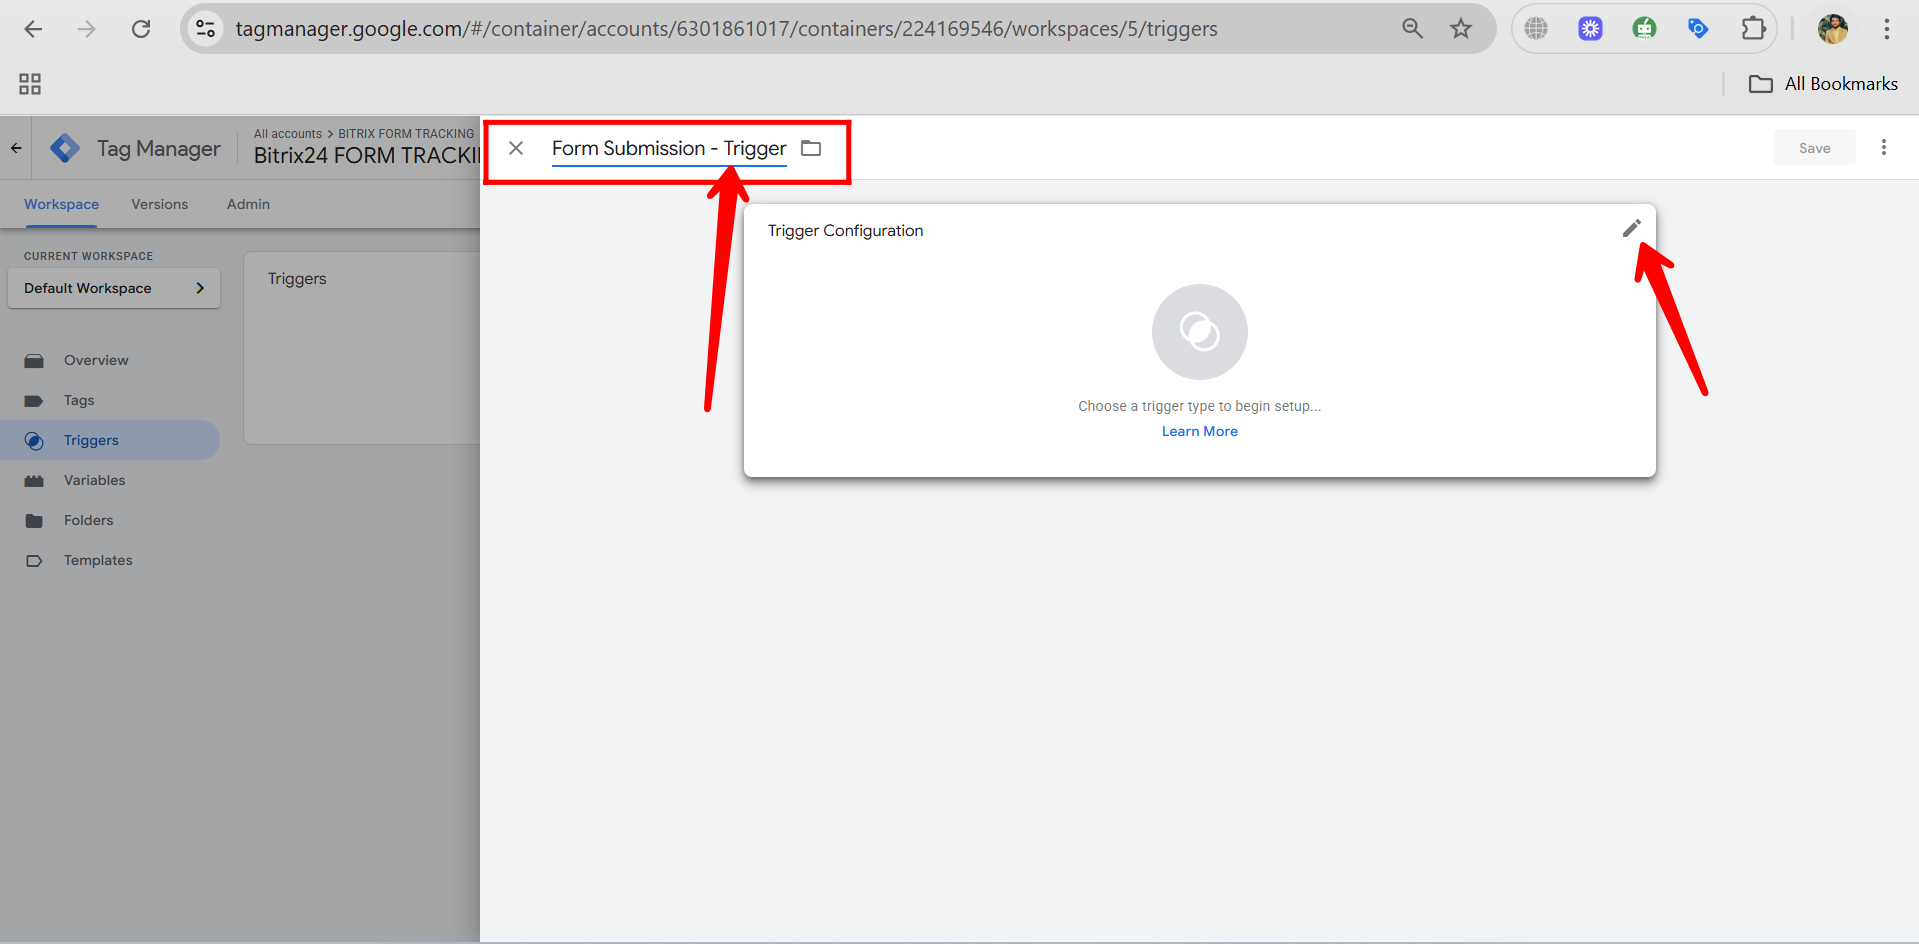Bookmark this page with the star icon
The image size is (1919, 944).
click(1461, 29)
